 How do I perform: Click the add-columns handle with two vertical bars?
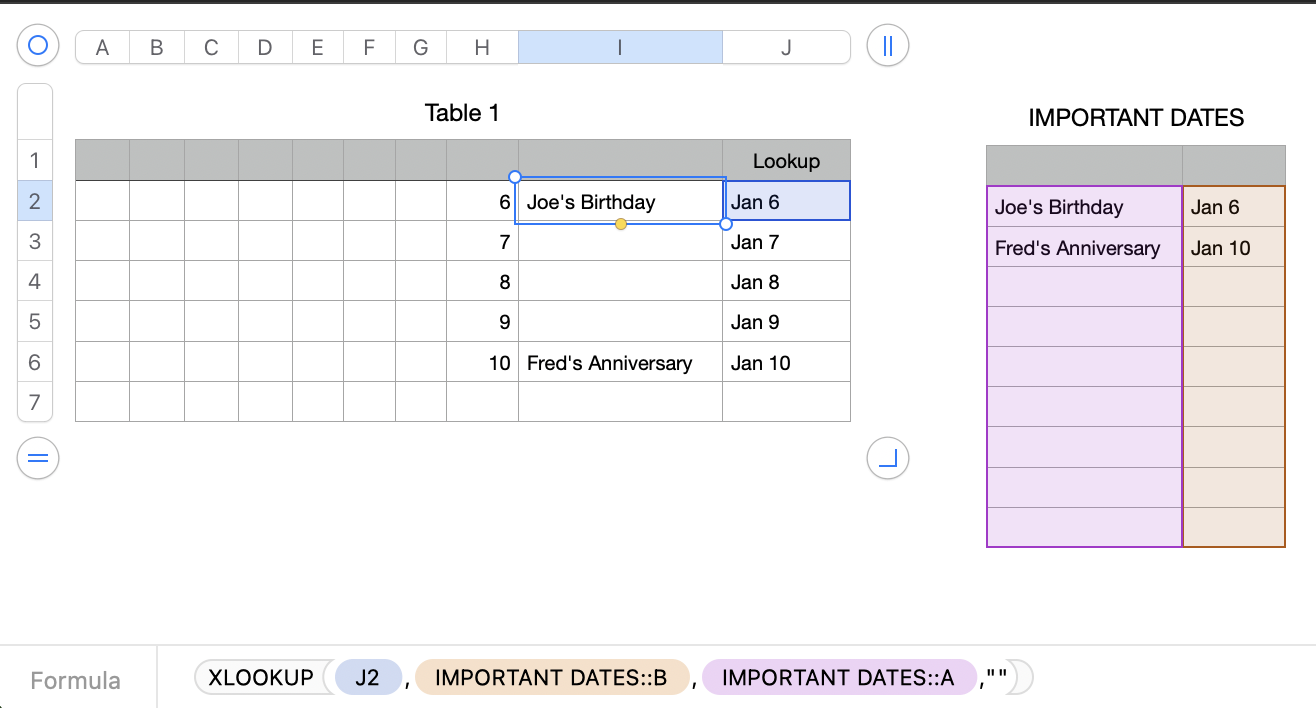pyautogui.click(x=887, y=46)
